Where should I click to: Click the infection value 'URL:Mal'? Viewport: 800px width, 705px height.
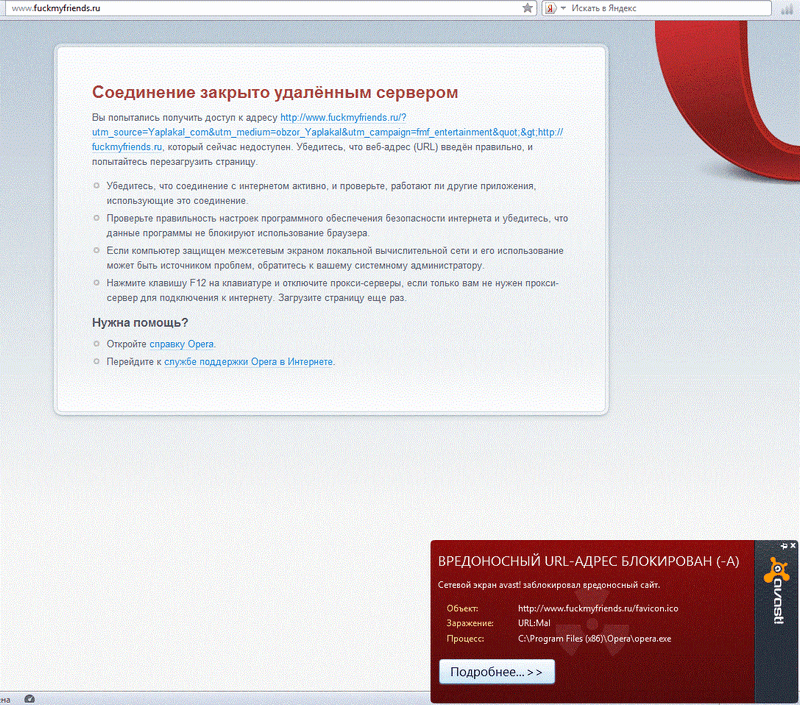(x=534, y=623)
